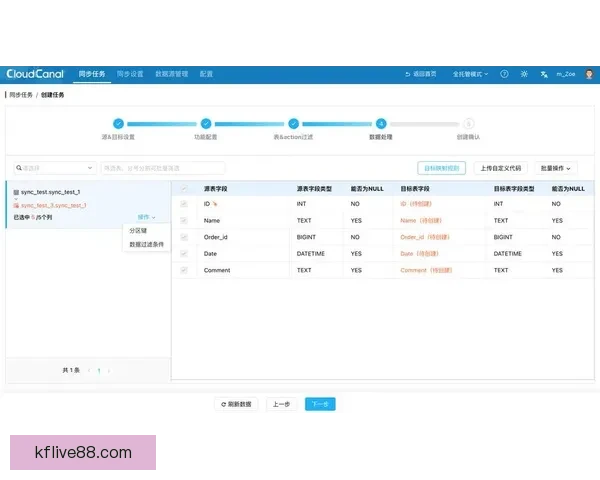Click the source table icon for sync_test.sync_test_1
This screenshot has width=600, height=480.
point(17,191)
